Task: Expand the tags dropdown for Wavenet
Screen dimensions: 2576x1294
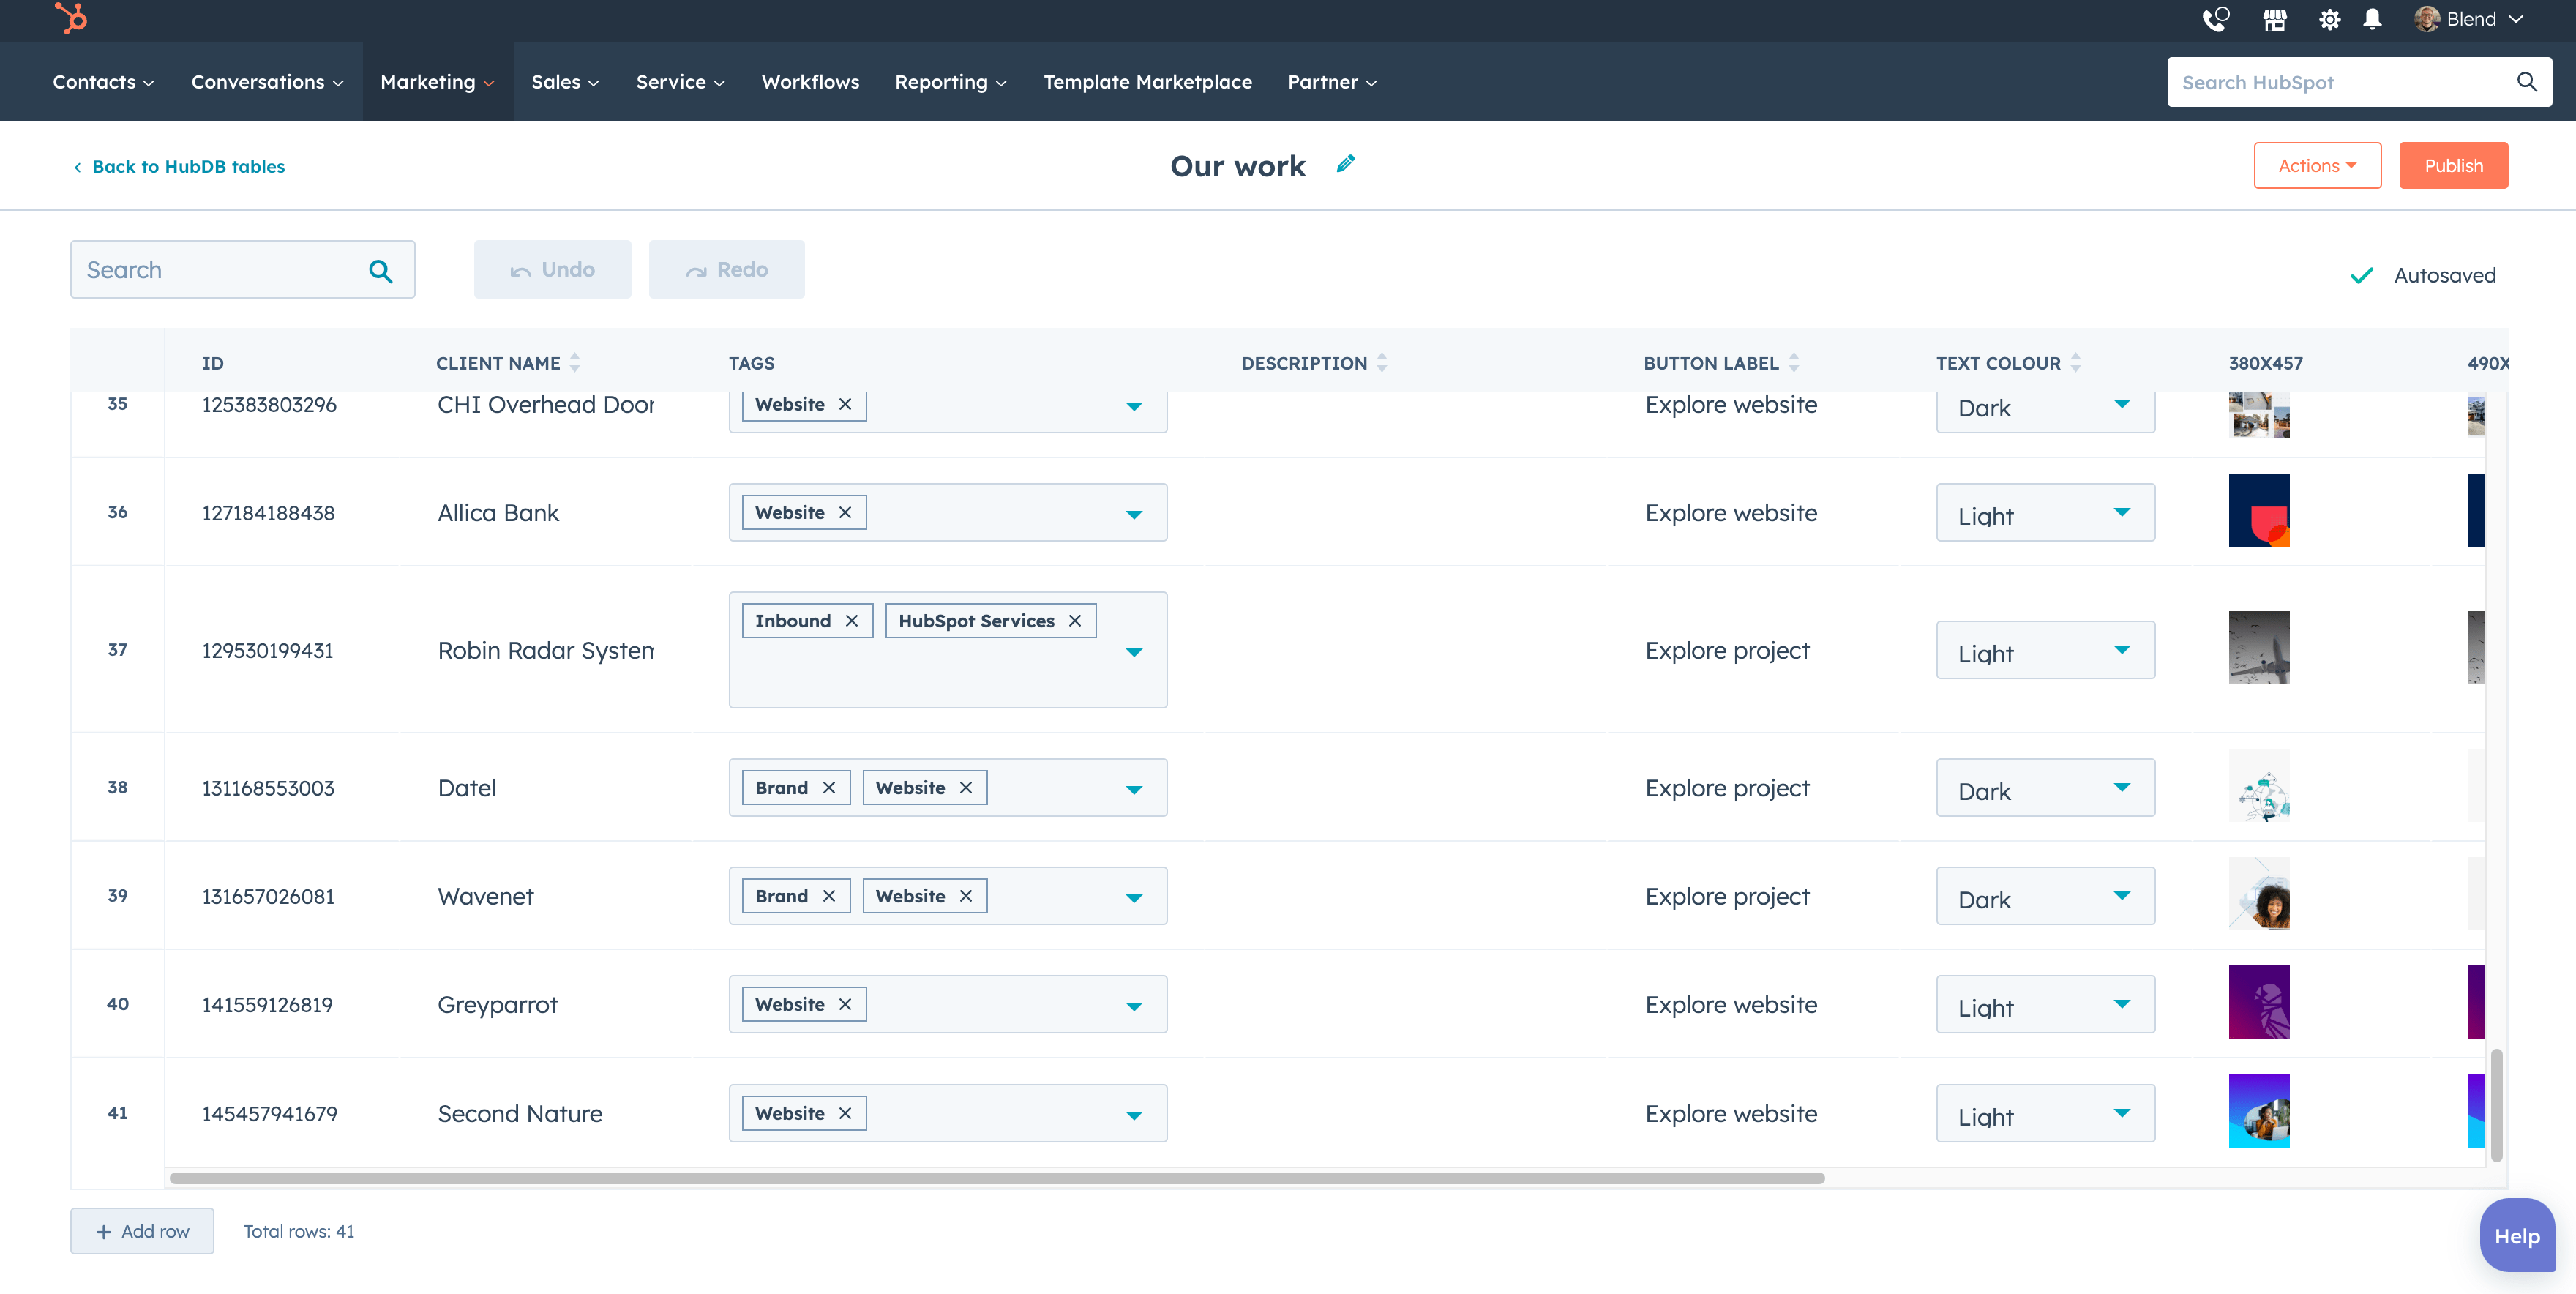Action: click(x=1134, y=897)
